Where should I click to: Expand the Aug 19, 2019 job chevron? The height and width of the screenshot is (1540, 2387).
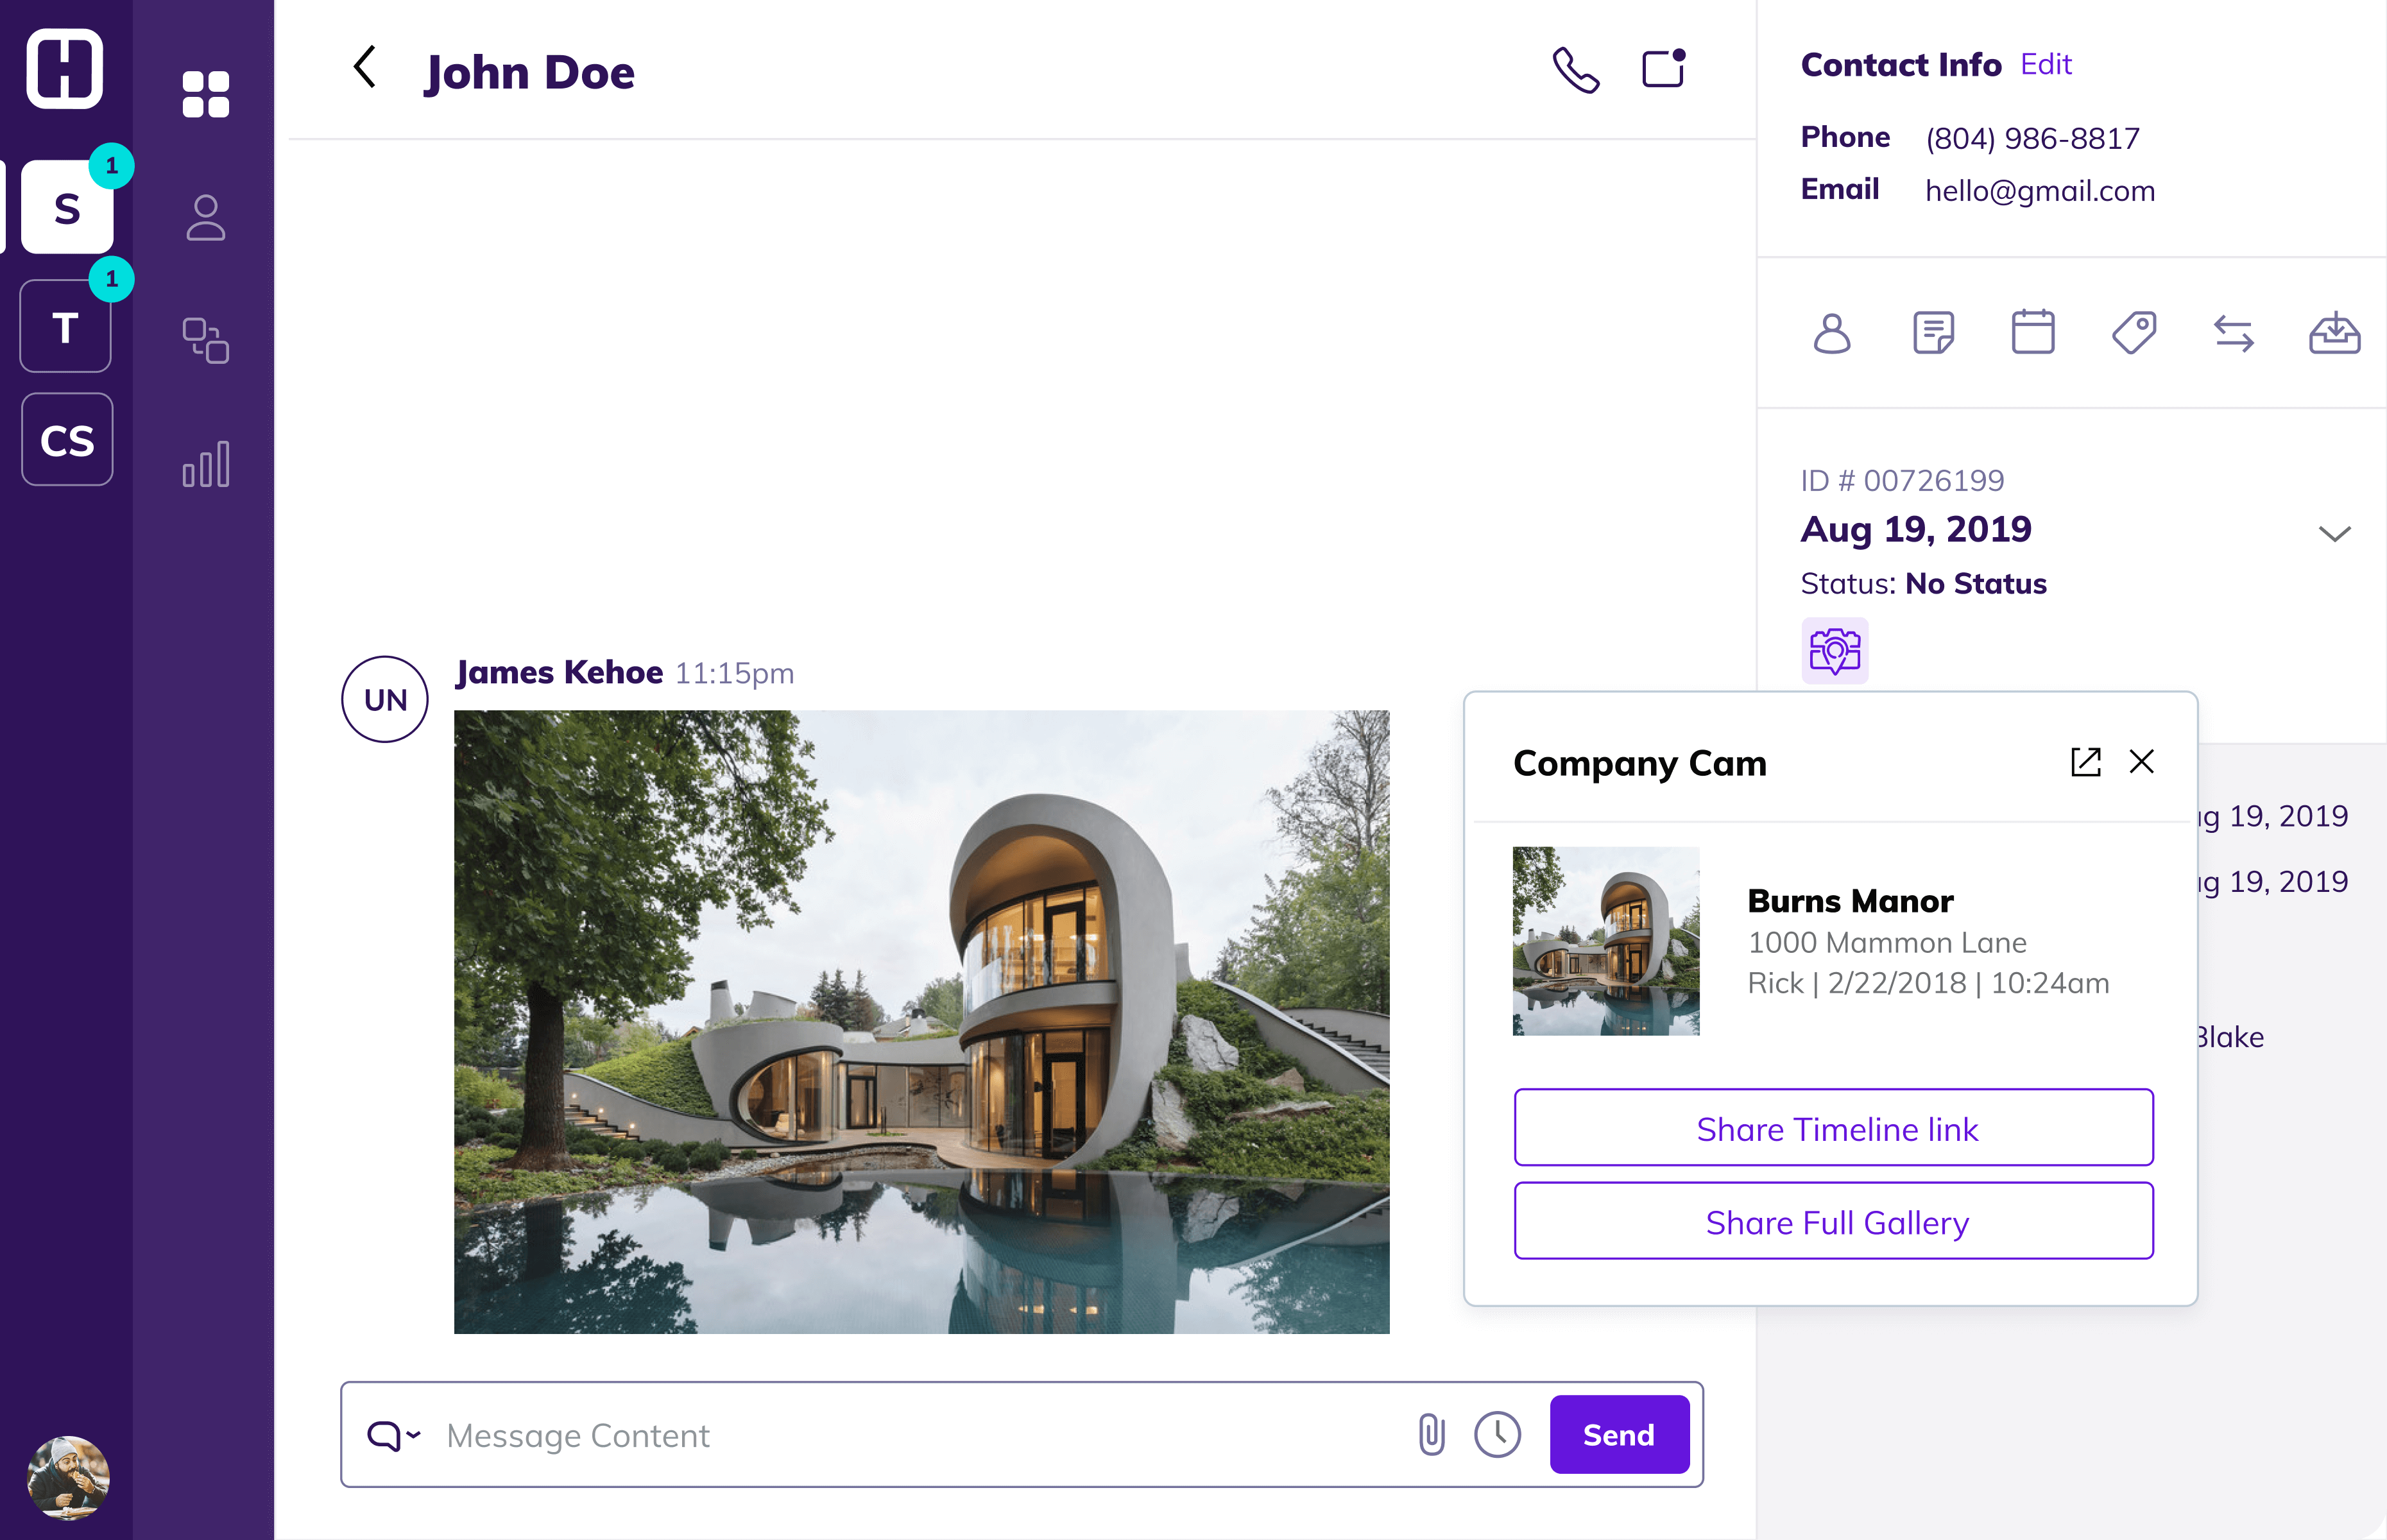click(x=2334, y=533)
